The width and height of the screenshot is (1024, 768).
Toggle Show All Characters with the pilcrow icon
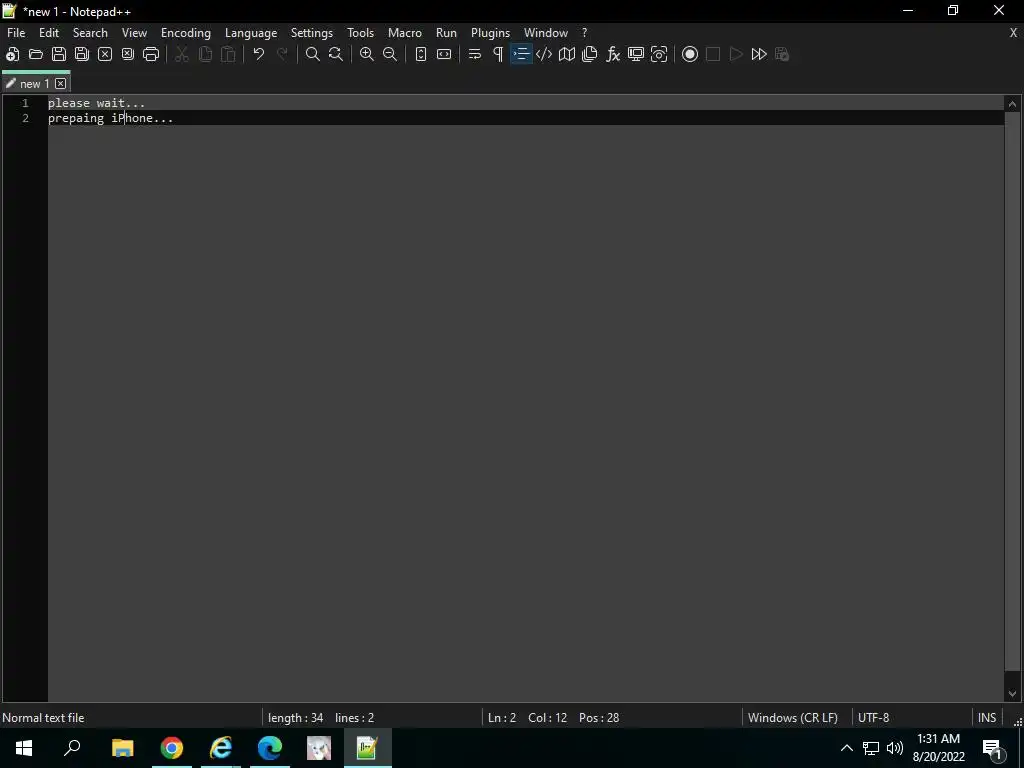tap(498, 54)
